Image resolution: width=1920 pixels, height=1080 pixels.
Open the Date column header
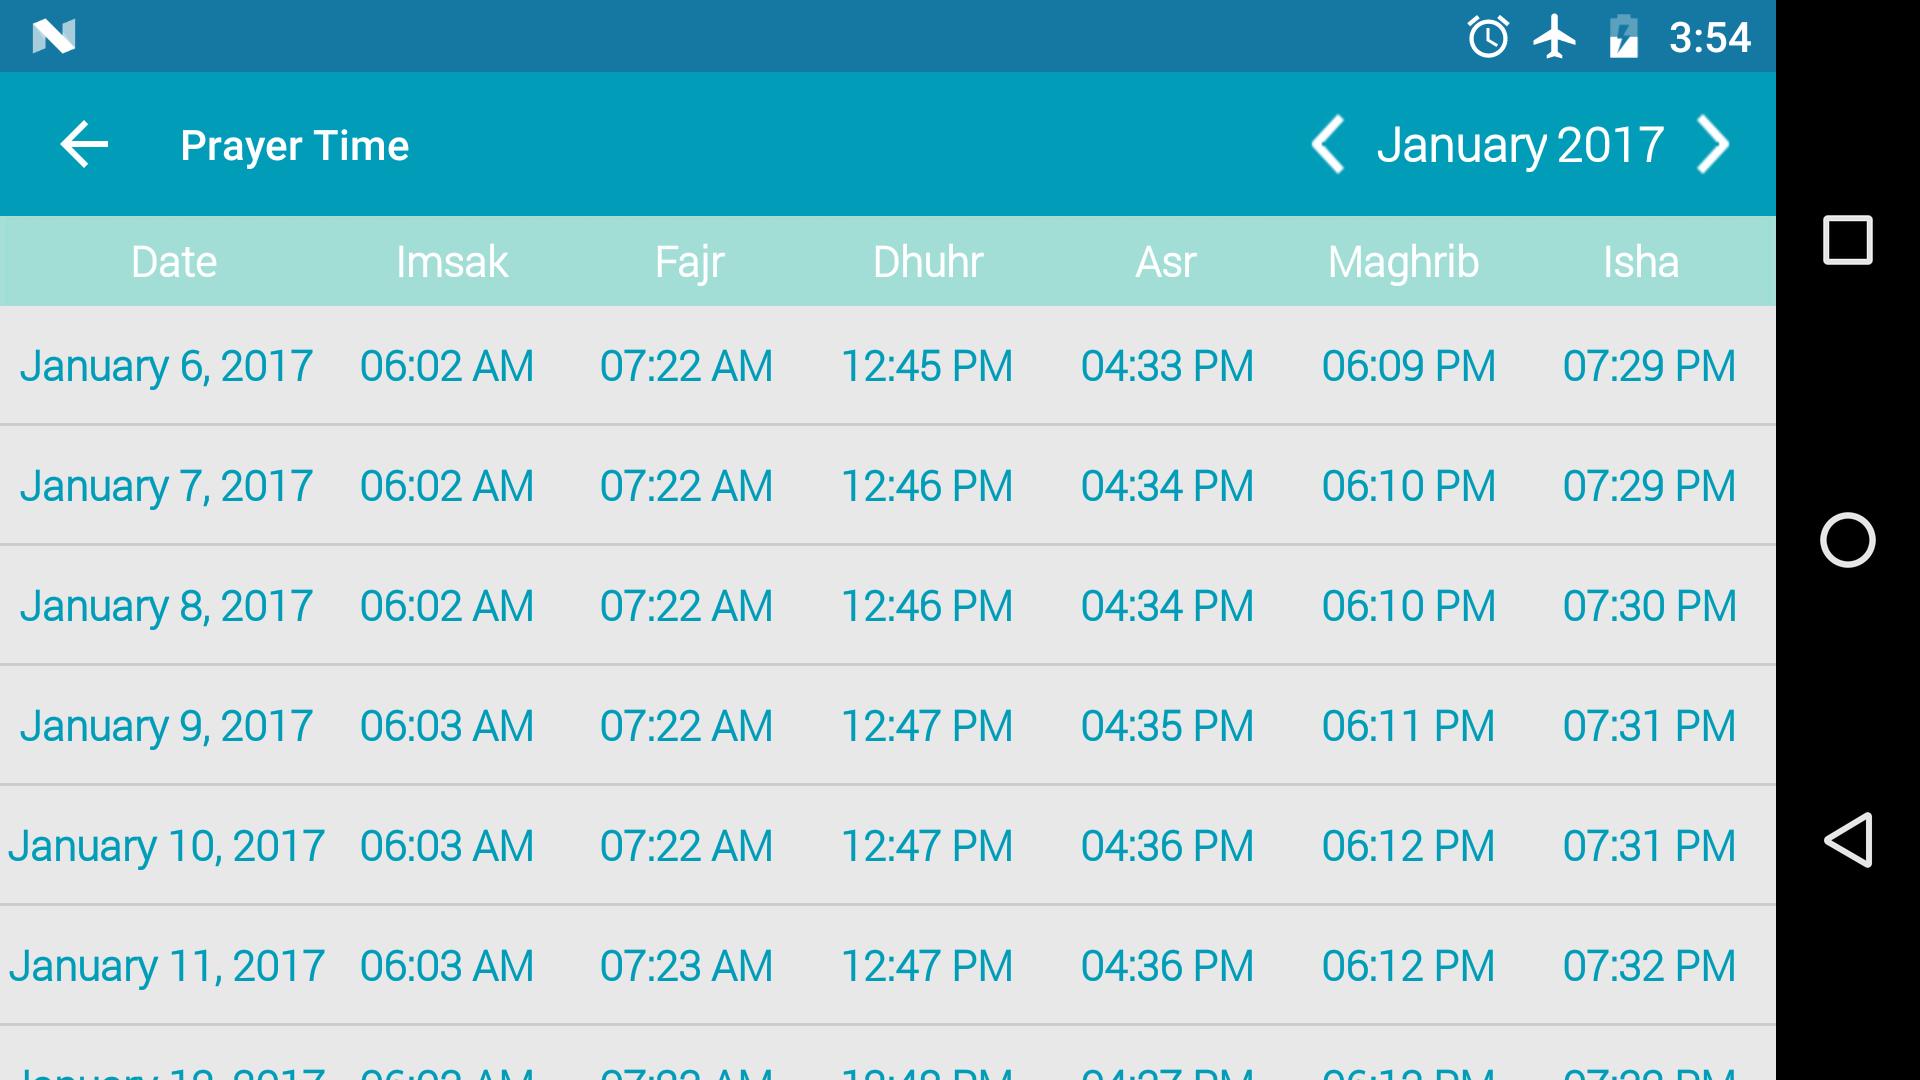tap(174, 260)
